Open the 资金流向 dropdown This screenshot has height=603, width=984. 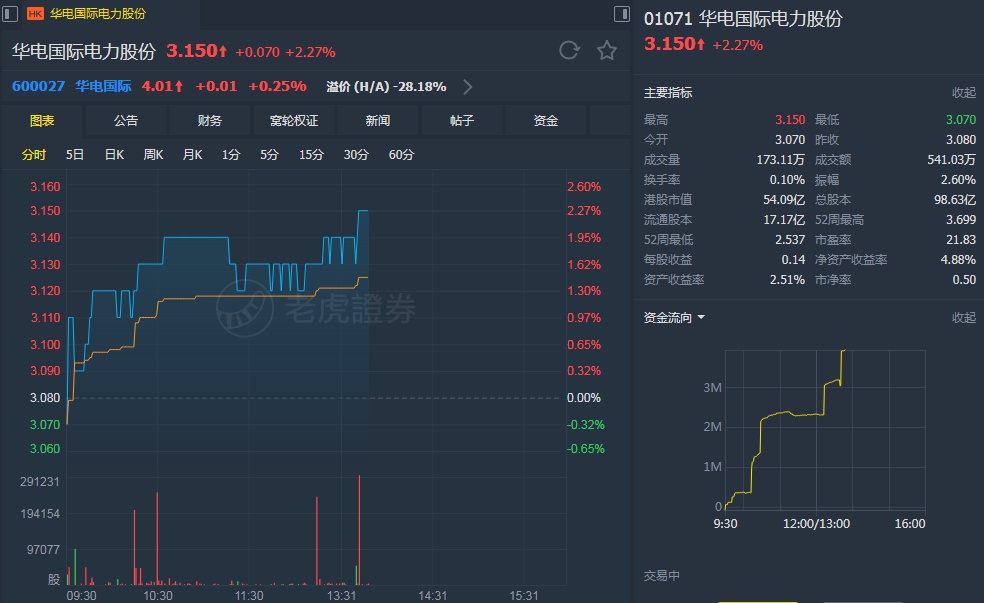tap(674, 318)
